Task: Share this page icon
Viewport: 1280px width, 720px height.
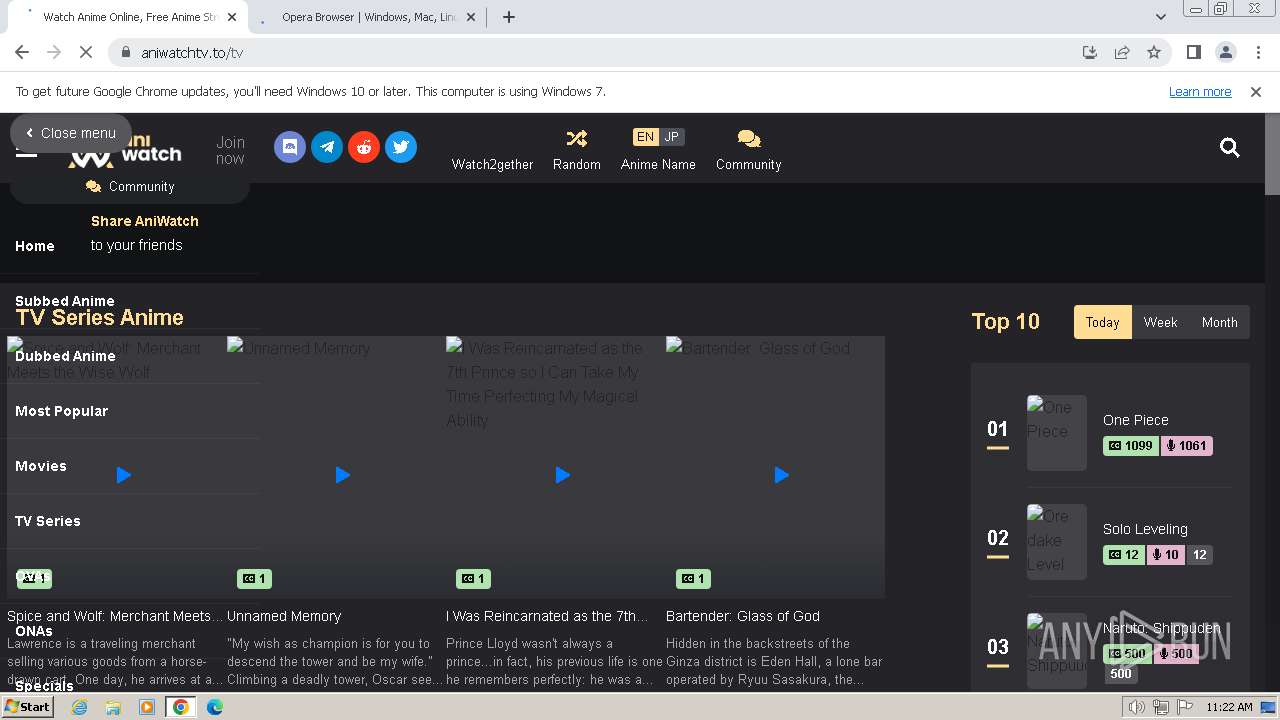Action: click(x=1122, y=52)
